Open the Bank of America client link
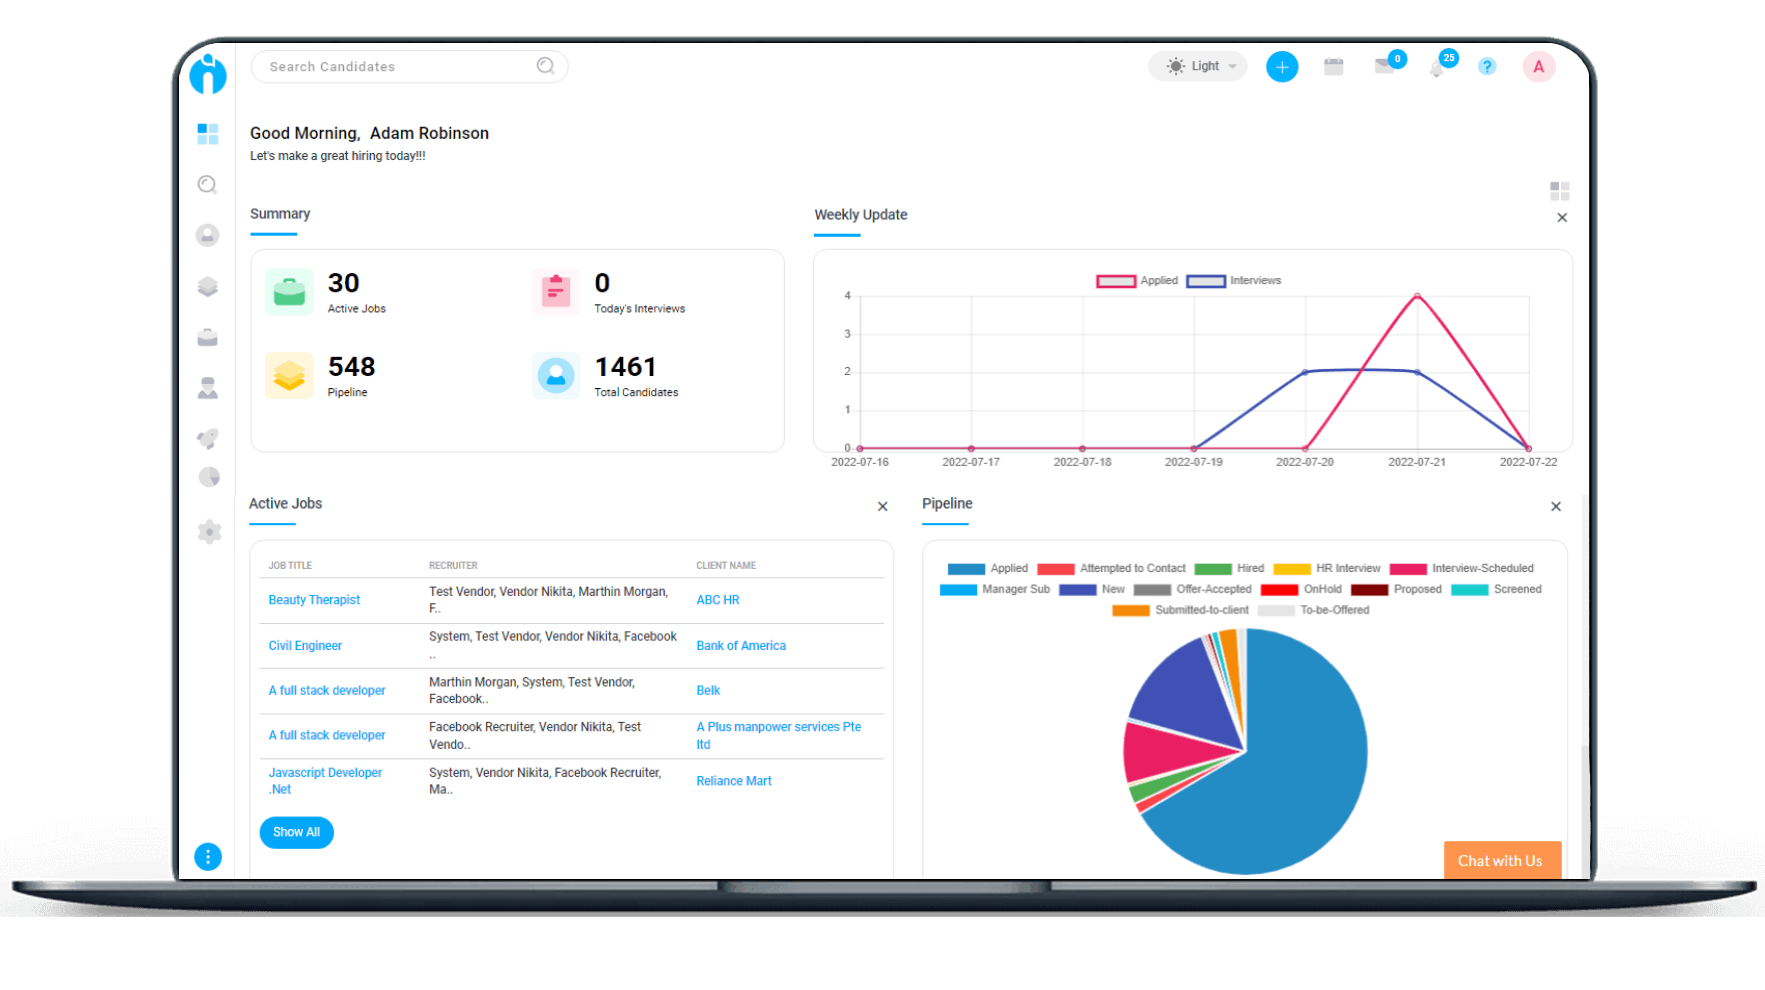 click(741, 646)
